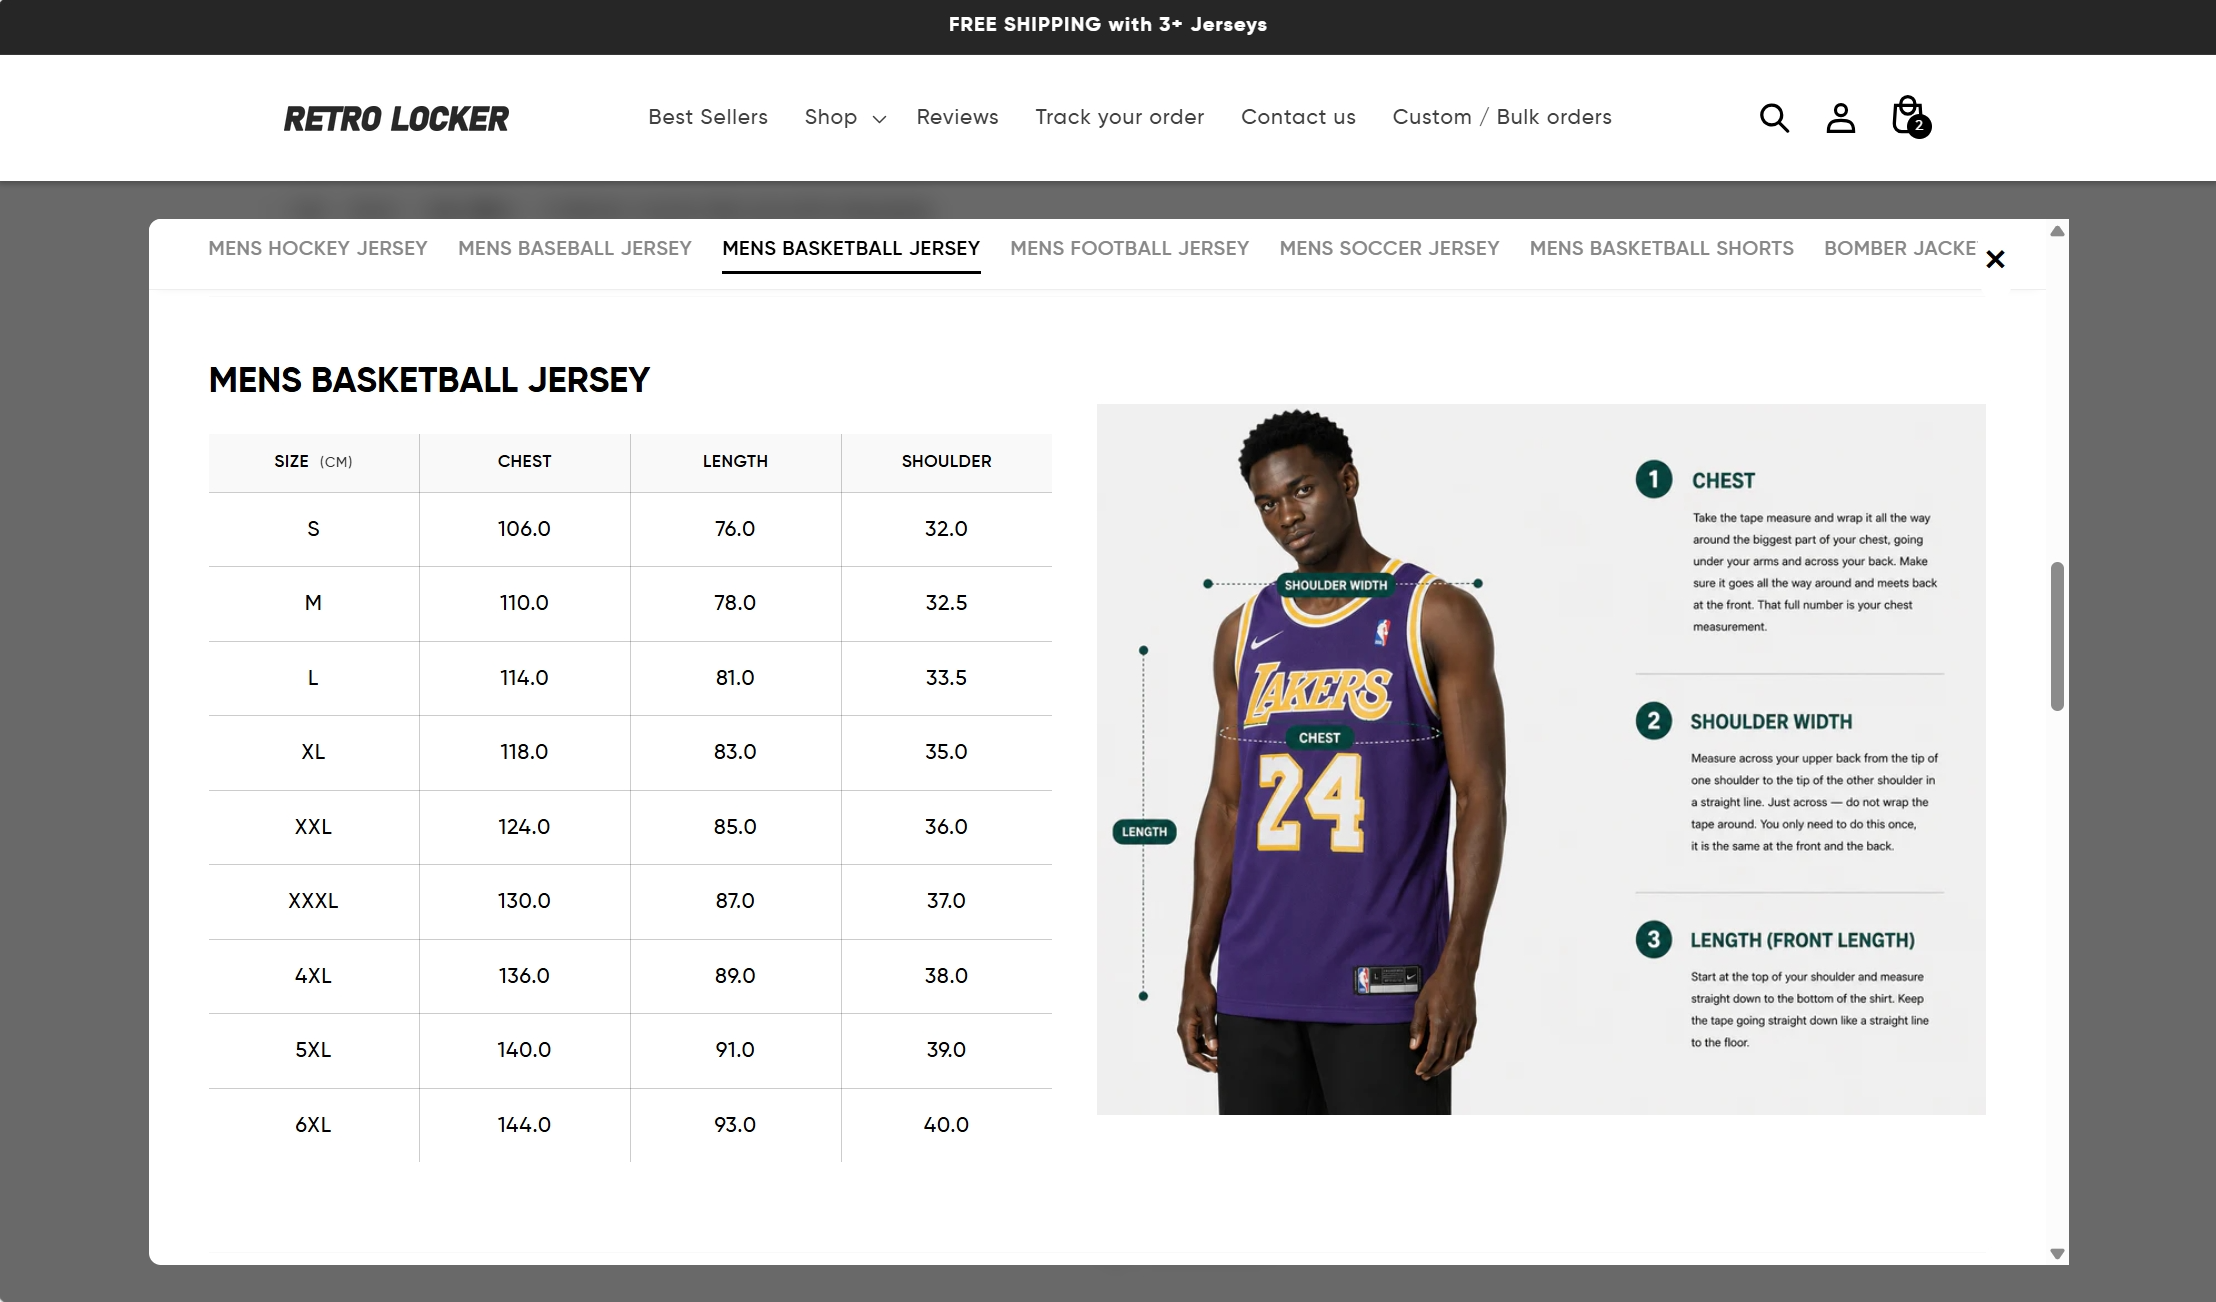Click the L size row label
The image size is (2216, 1302).
point(313,678)
